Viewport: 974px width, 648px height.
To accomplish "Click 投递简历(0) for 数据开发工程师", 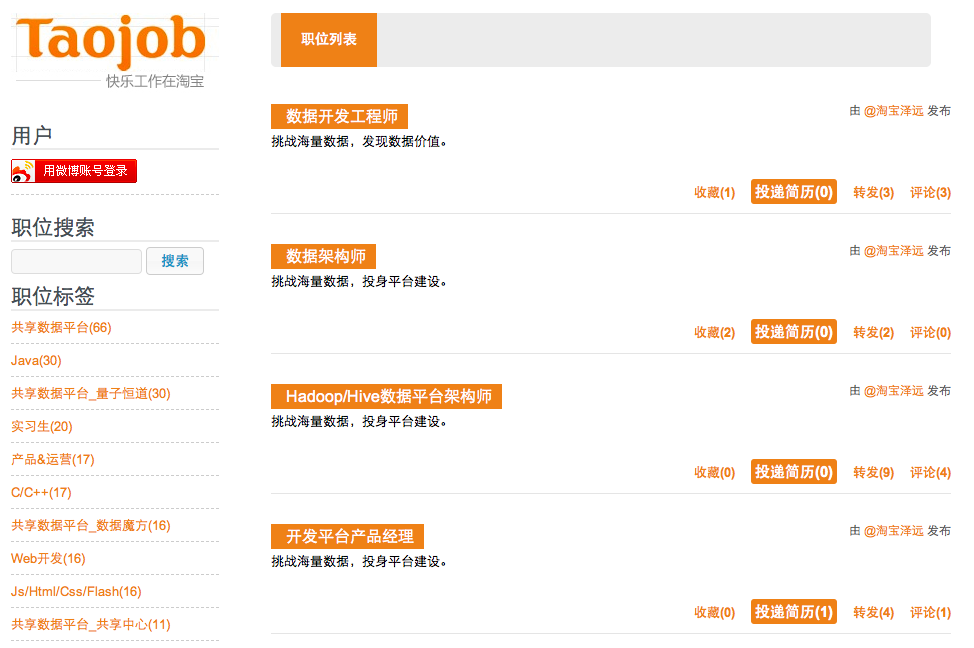I will pos(794,192).
